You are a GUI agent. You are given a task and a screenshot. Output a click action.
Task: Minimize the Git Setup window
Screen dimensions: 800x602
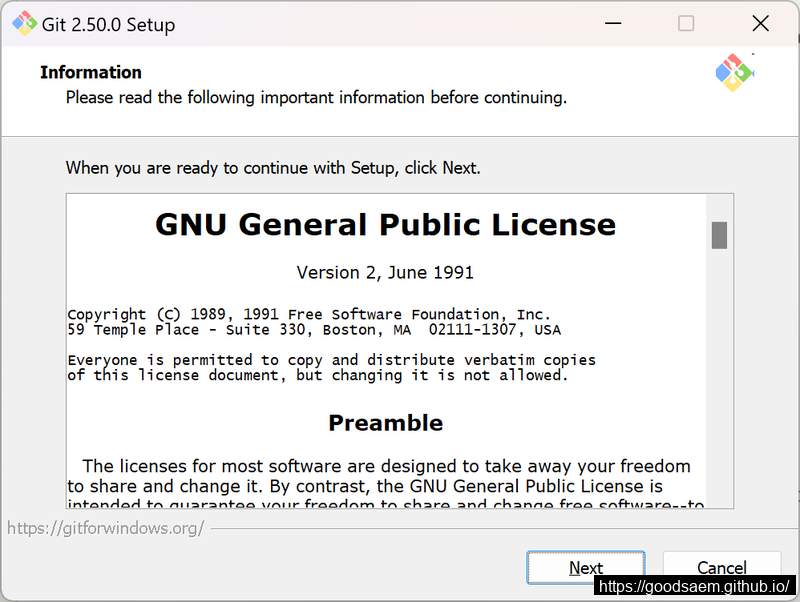tap(613, 23)
